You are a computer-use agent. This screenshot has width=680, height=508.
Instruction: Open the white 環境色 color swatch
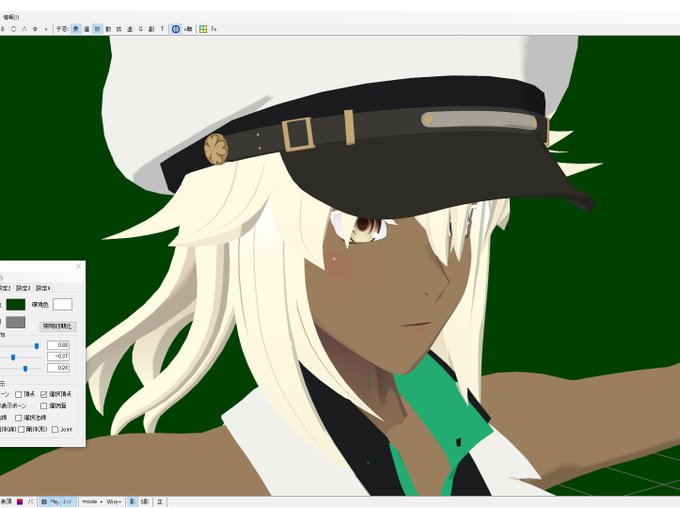pyautogui.click(x=62, y=305)
